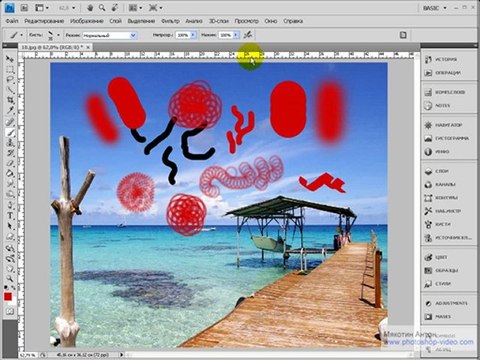This screenshot has width=480, height=360.
Task: Click status bar zoom percentage field
Action: pyautogui.click(x=28, y=355)
